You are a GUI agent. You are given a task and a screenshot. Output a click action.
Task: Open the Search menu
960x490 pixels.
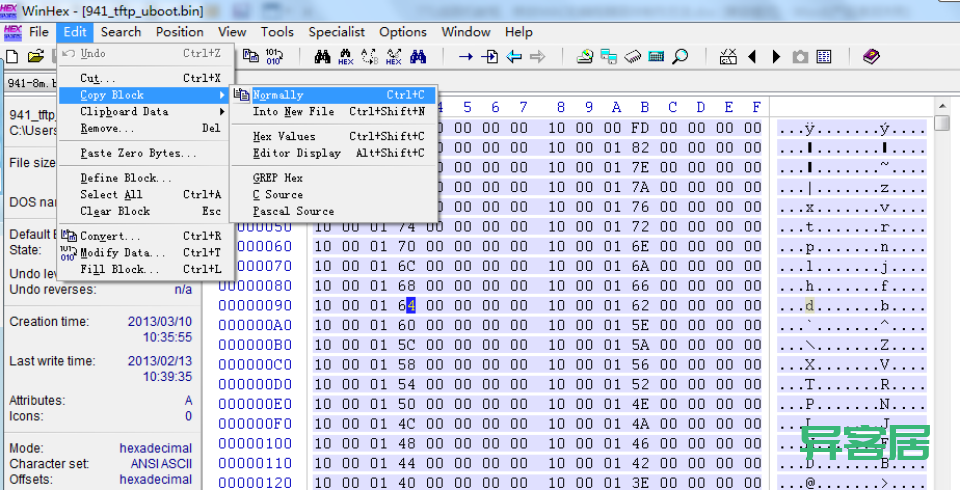tap(121, 32)
